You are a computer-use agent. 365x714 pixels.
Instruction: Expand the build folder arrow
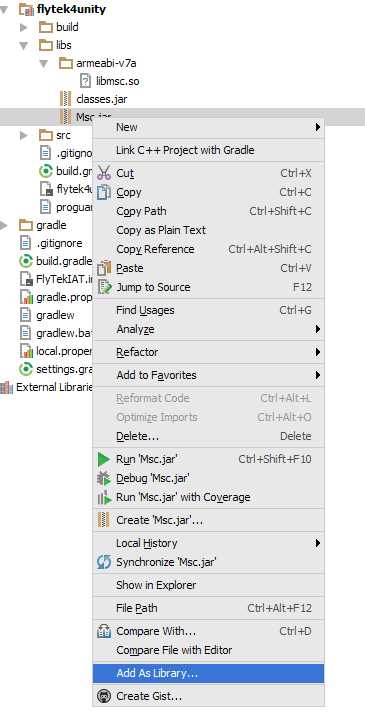pos(24,27)
